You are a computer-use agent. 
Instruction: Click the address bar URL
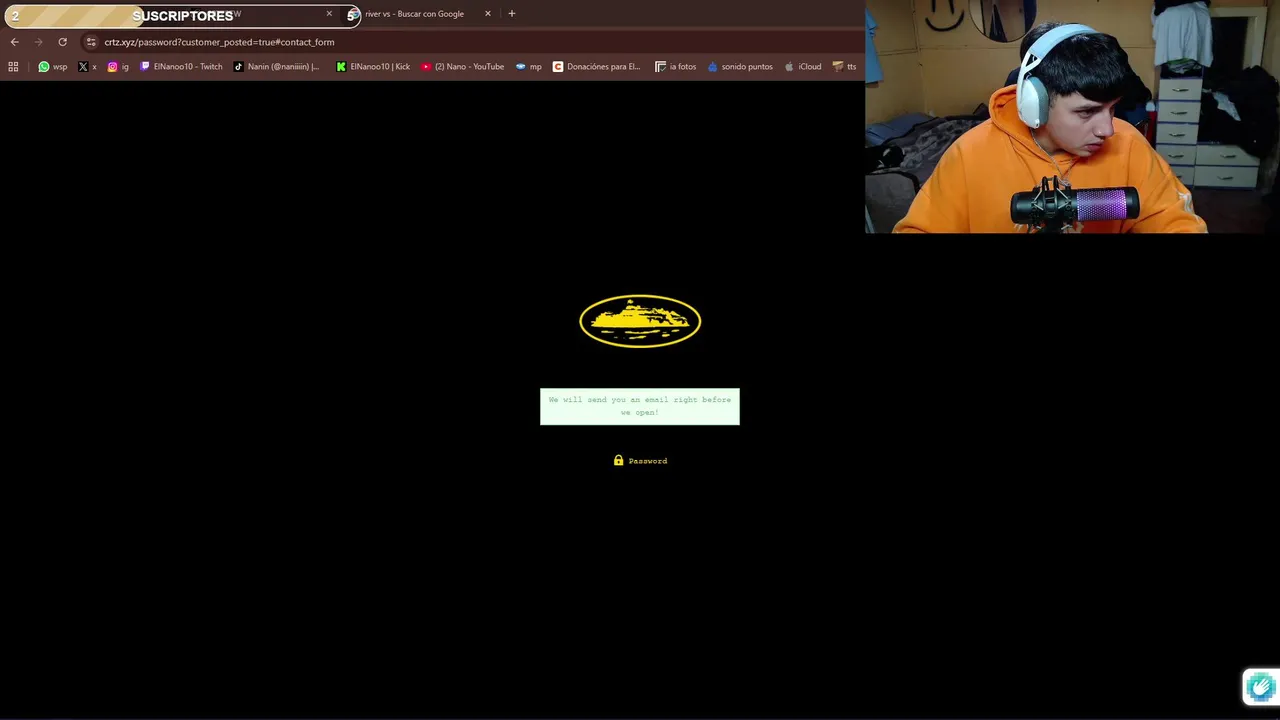pyautogui.click(x=219, y=42)
